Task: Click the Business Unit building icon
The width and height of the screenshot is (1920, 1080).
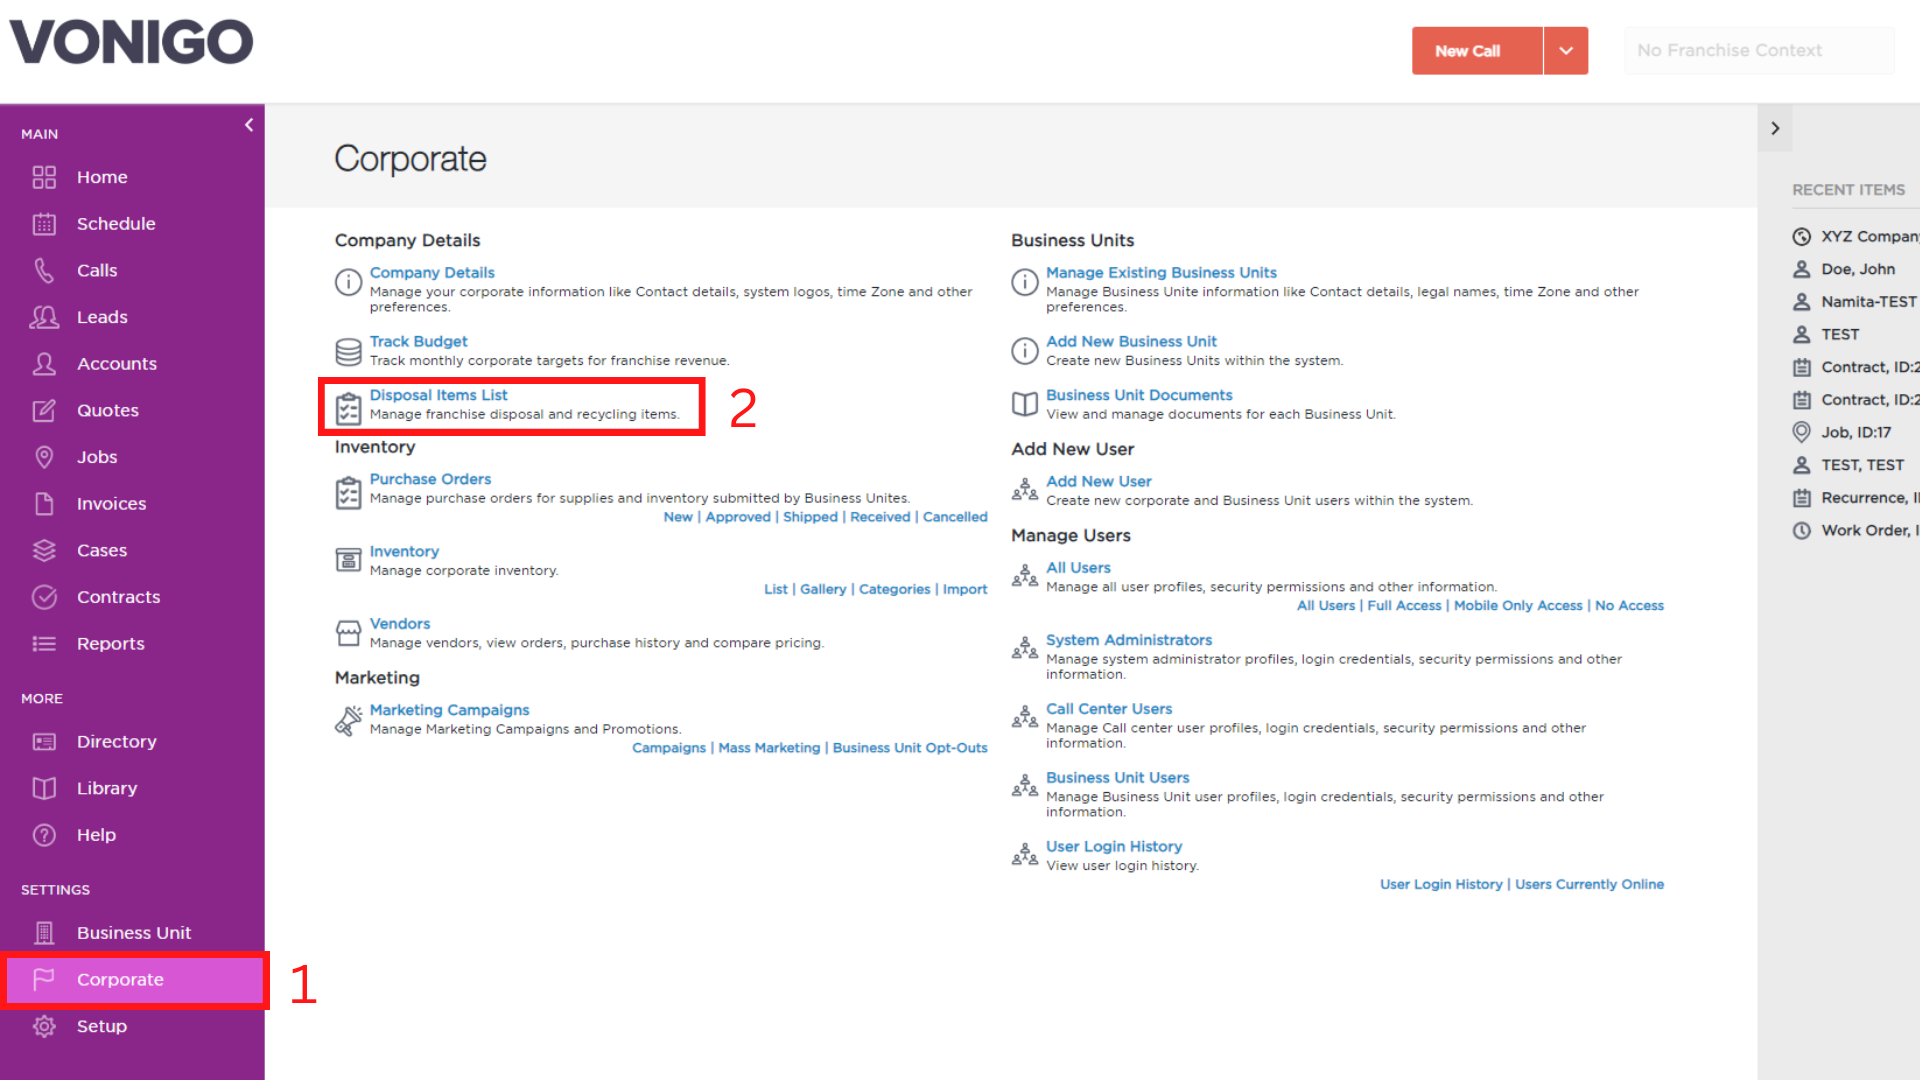Action: [44, 933]
